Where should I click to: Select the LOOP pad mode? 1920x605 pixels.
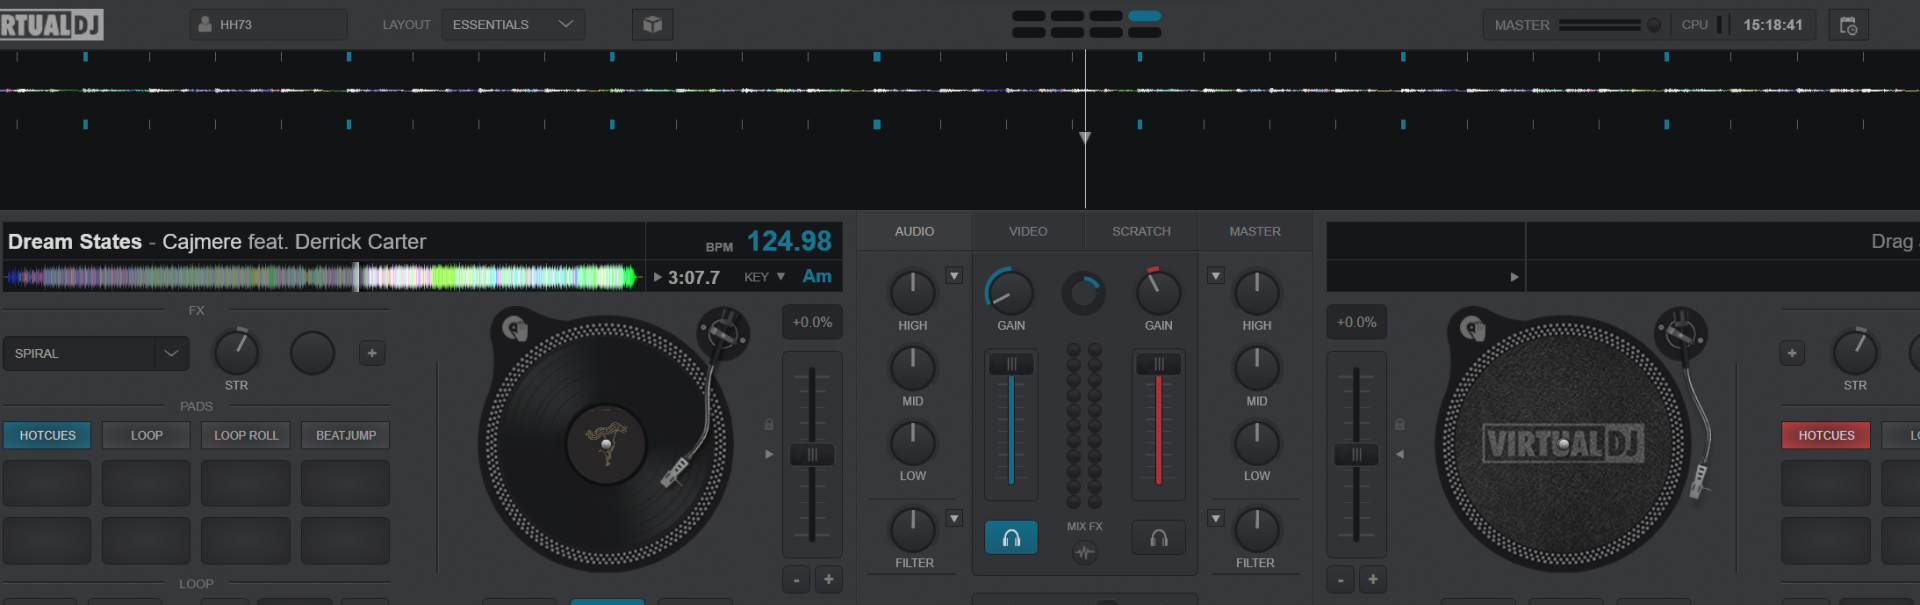(146, 435)
